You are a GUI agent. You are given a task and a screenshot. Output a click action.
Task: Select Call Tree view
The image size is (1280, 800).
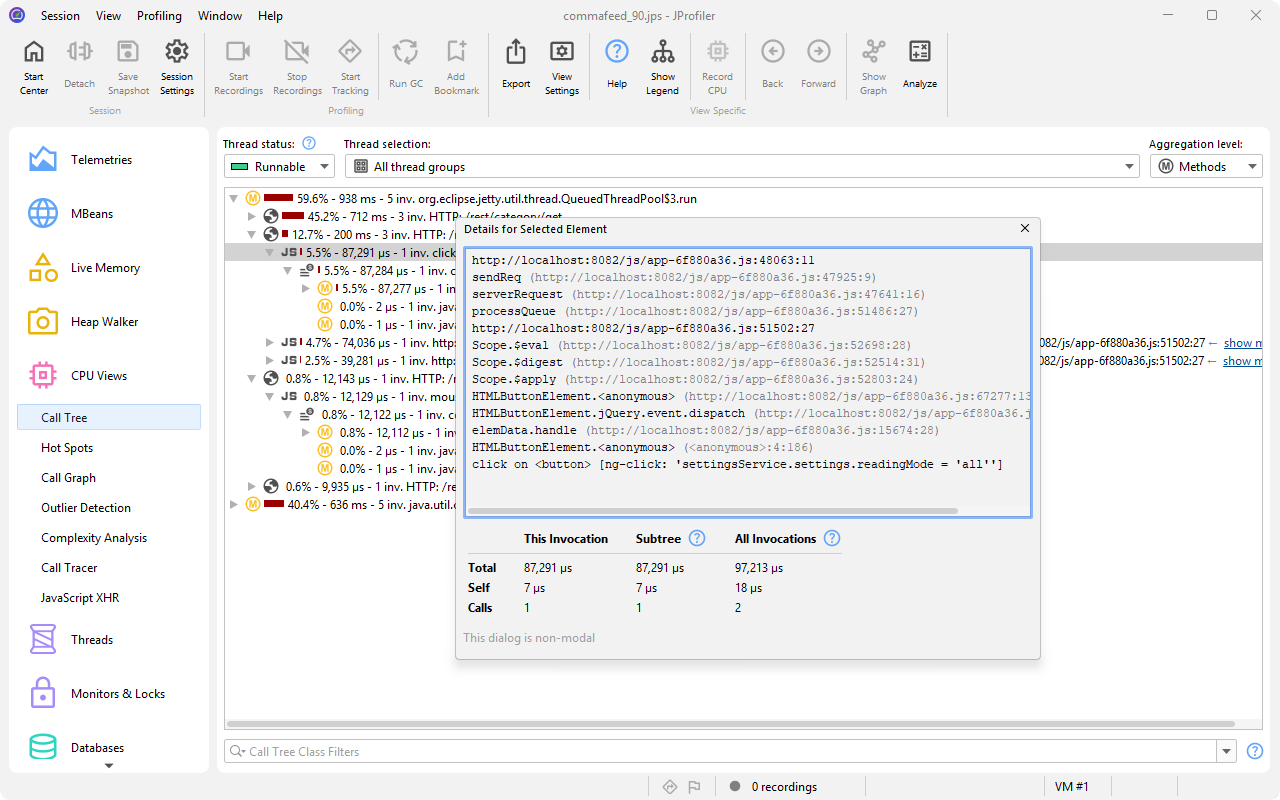click(x=109, y=418)
